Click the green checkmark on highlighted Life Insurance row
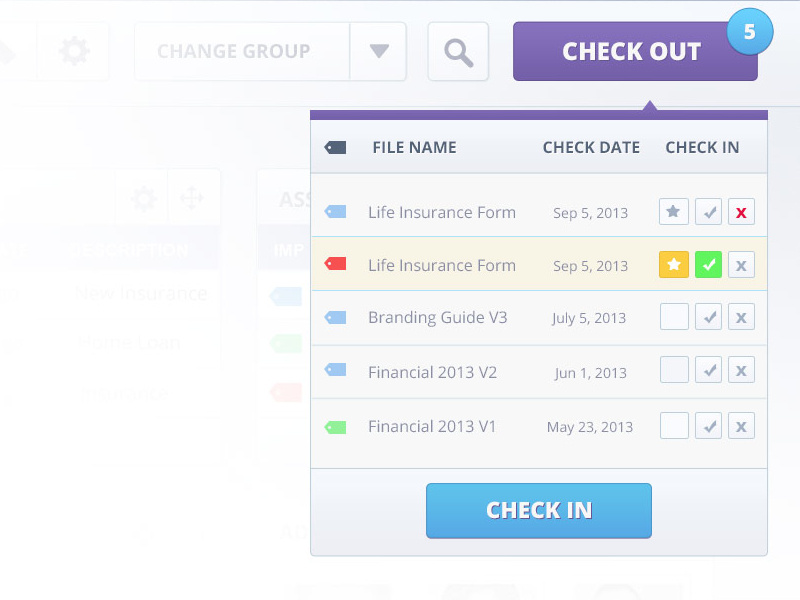Image resolution: width=800 pixels, height=600 pixels. (x=708, y=265)
